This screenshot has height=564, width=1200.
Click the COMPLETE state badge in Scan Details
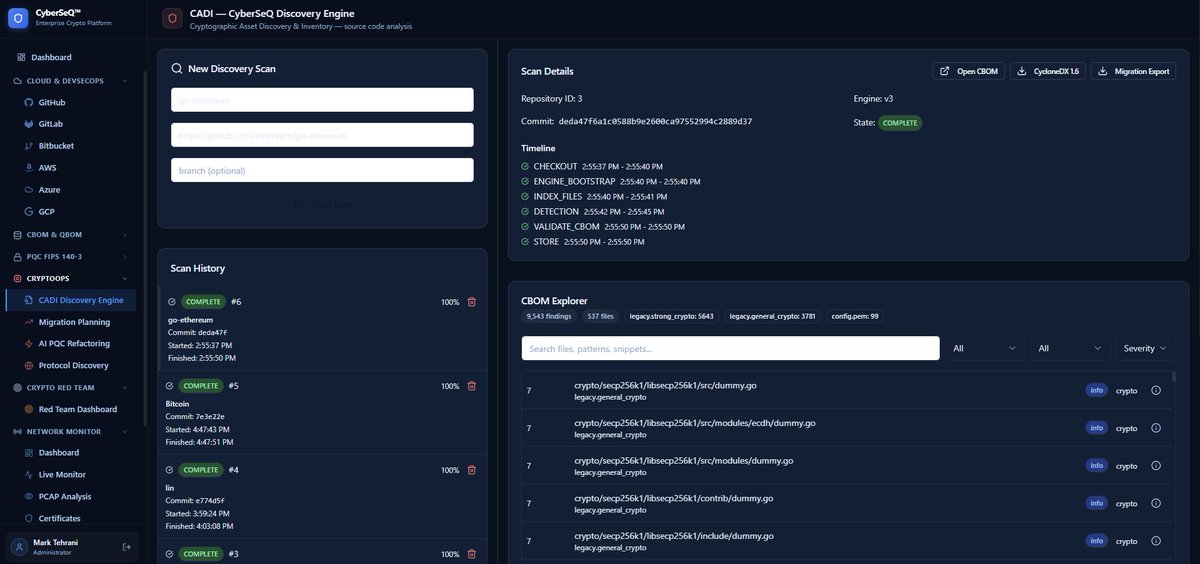[900, 122]
